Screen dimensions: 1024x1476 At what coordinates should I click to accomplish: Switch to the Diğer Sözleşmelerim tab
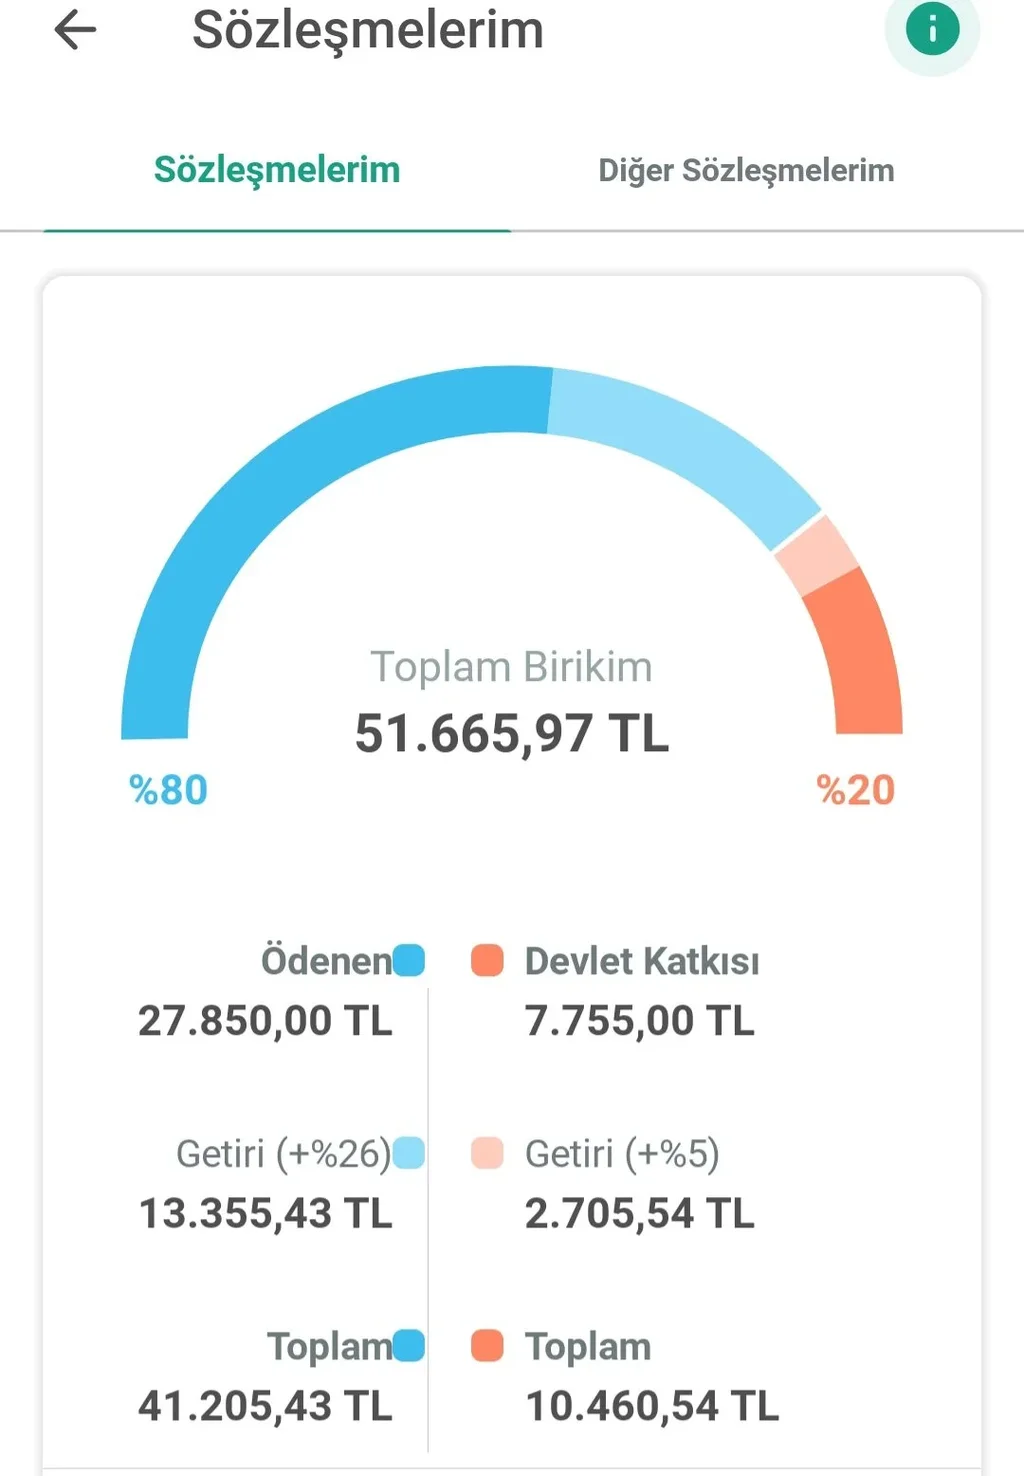(x=746, y=170)
